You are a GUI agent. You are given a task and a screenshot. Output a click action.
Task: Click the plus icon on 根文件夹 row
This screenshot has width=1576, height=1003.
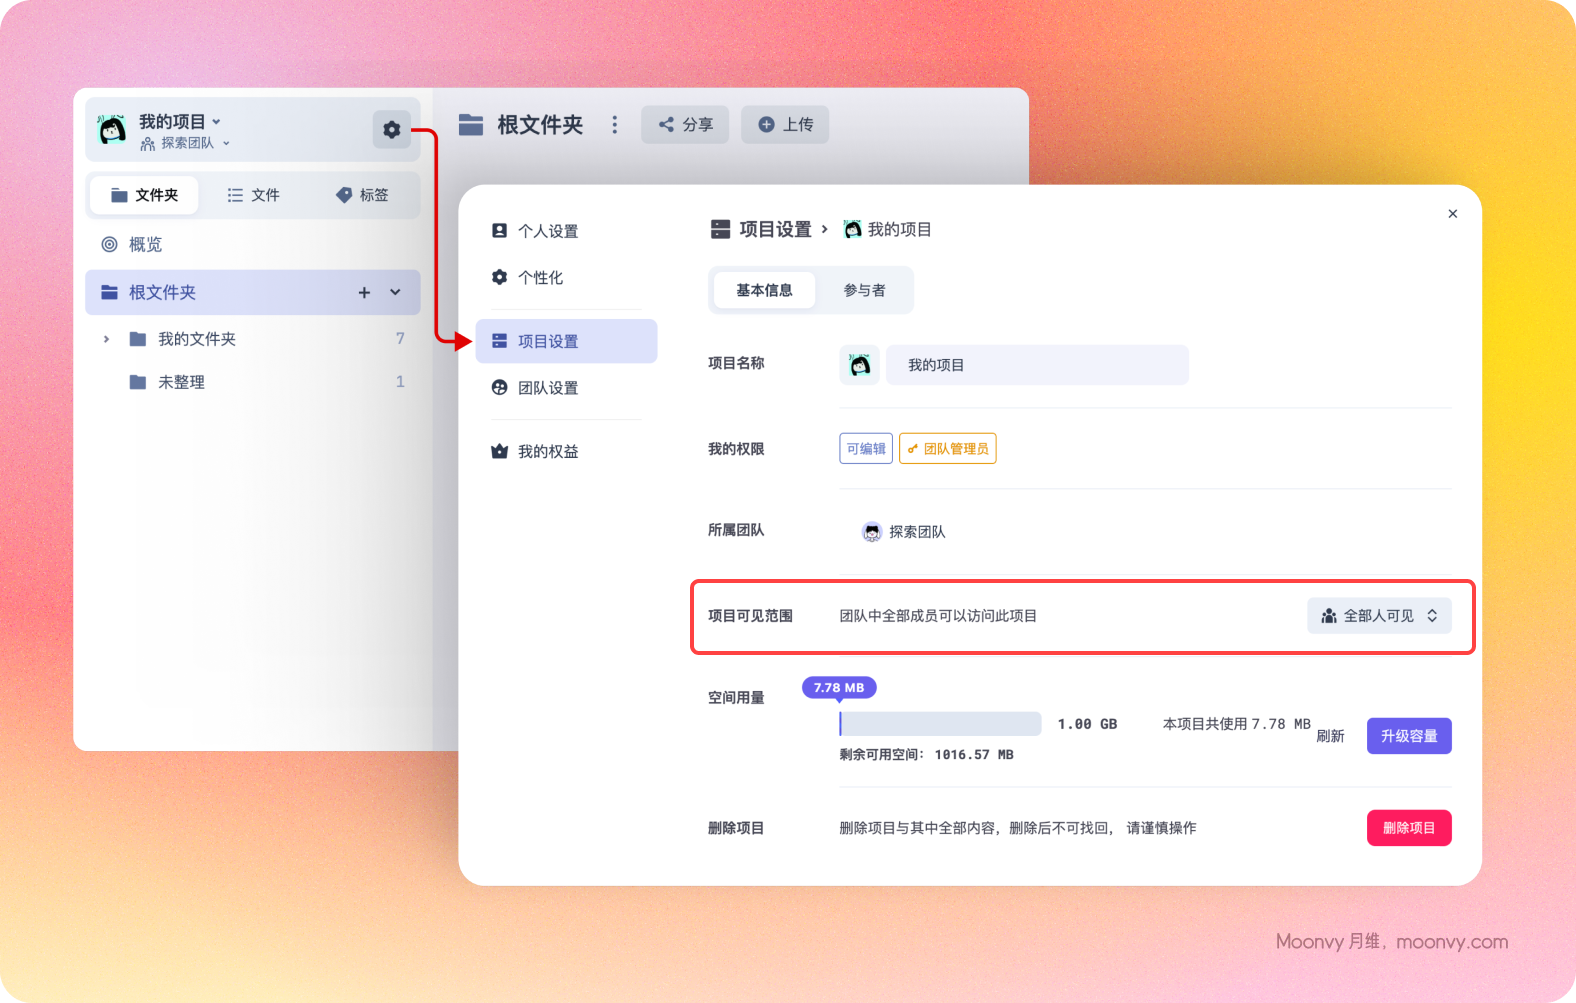[x=364, y=292]
